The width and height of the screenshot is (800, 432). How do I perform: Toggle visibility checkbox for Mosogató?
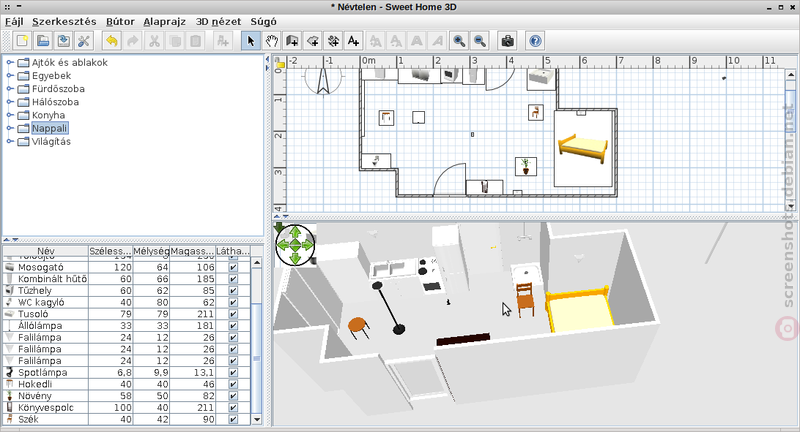click(x=233, y=267)
